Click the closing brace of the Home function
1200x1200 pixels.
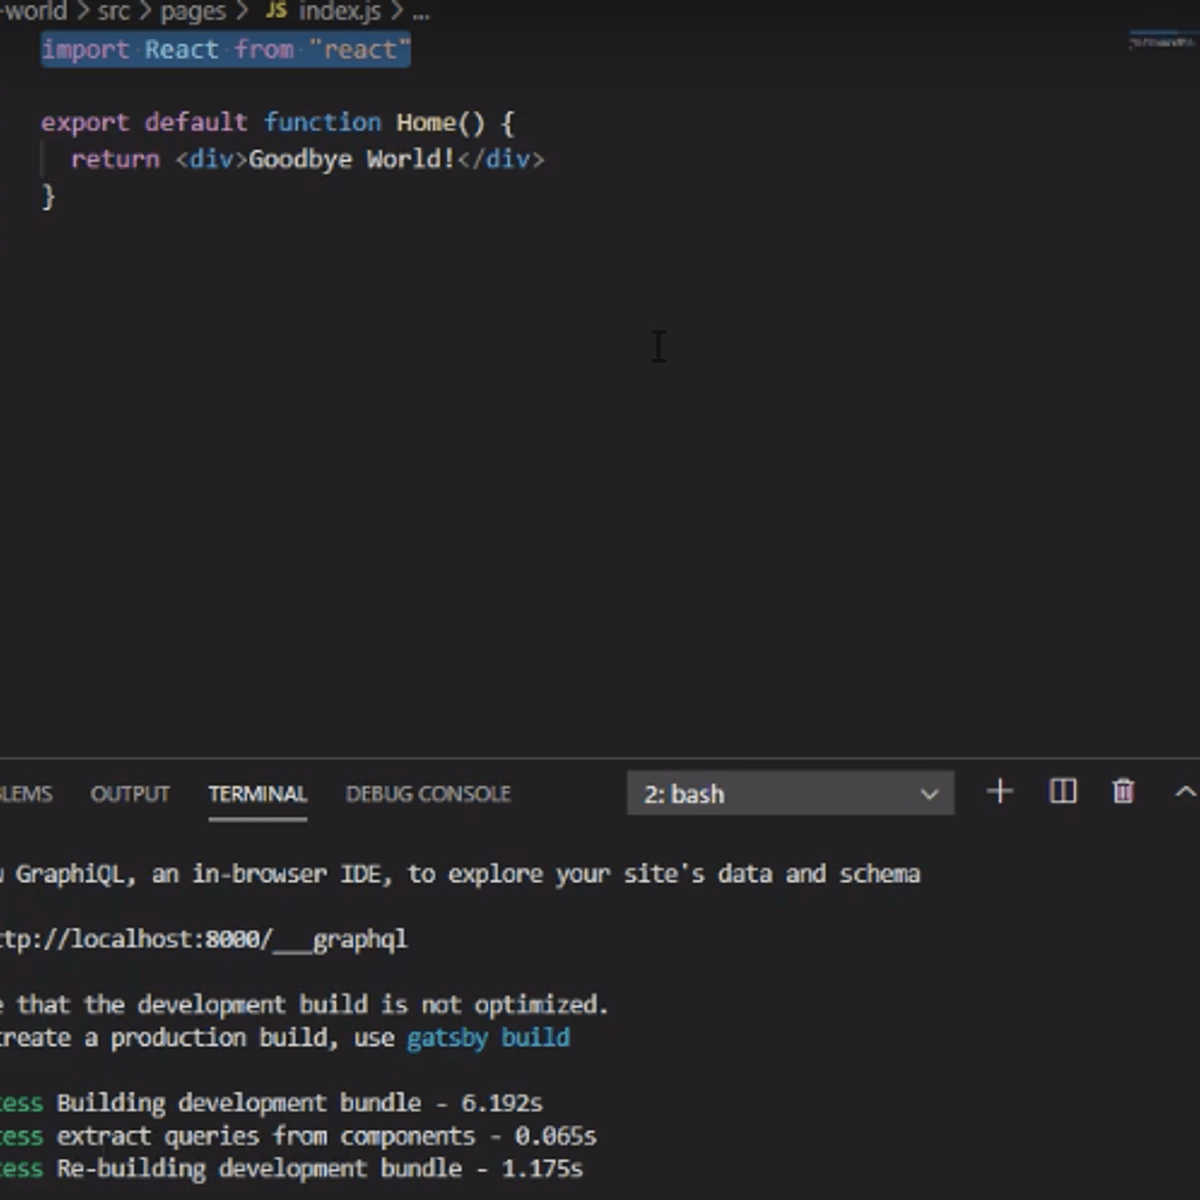pos(48,197)
